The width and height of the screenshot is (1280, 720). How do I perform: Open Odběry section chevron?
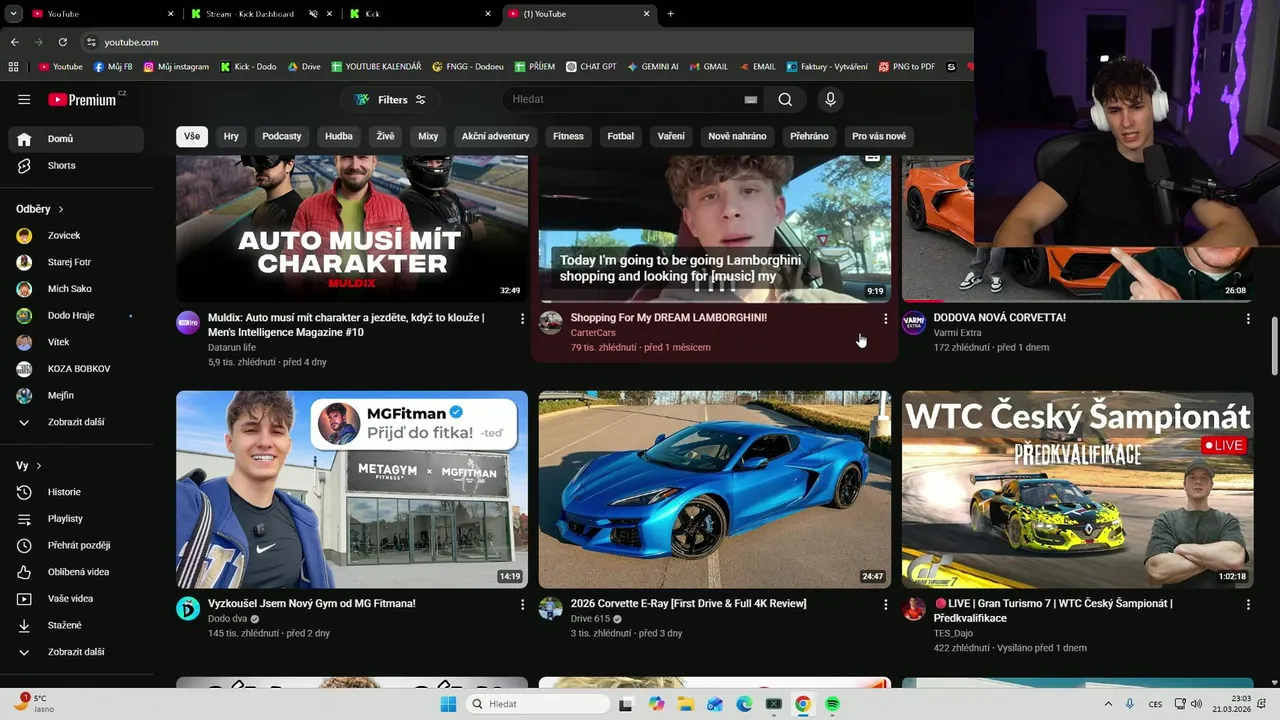pos(61,209)
